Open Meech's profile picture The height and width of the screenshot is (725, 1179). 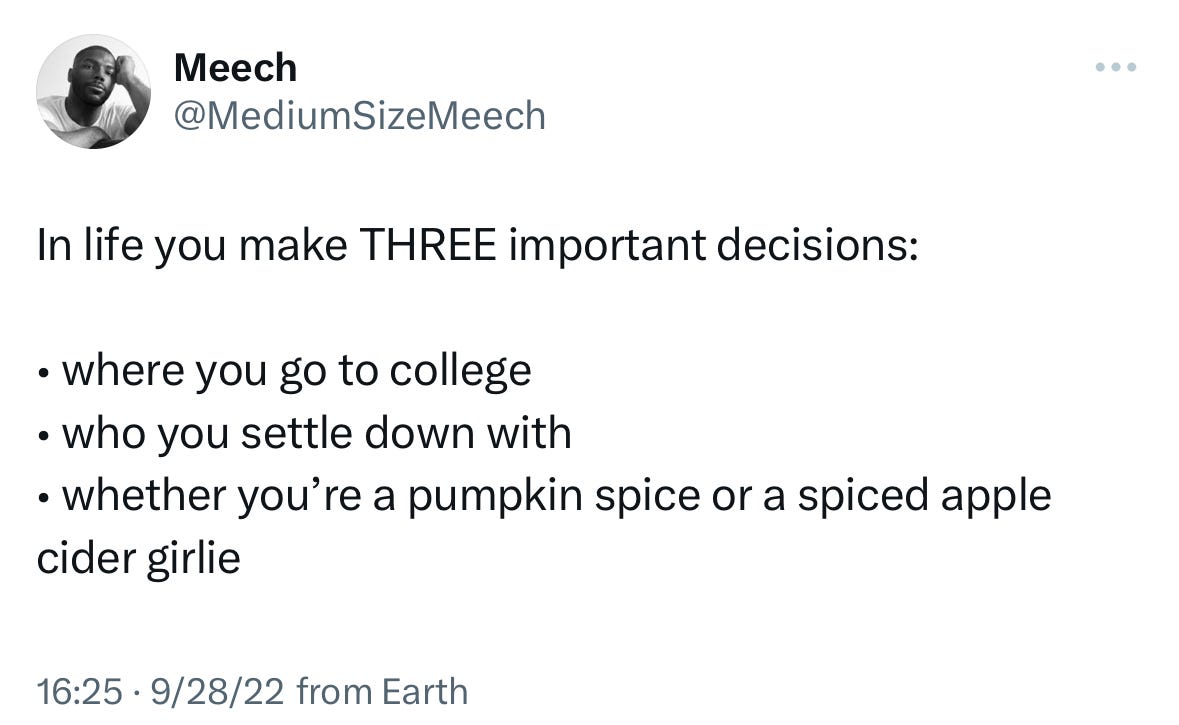click(93, 91)
